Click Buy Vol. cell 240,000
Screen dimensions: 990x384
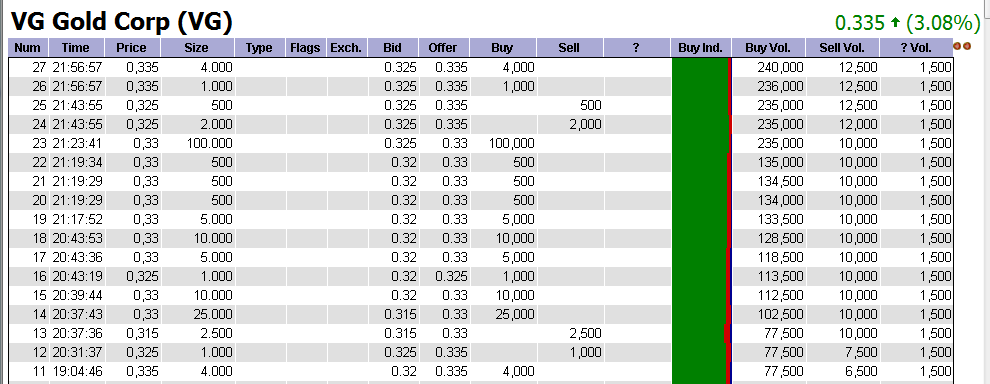click(780, 68)
